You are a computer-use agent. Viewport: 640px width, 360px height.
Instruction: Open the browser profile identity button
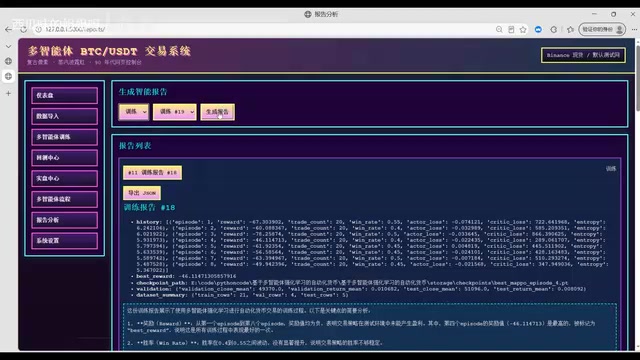coord(602,29)
